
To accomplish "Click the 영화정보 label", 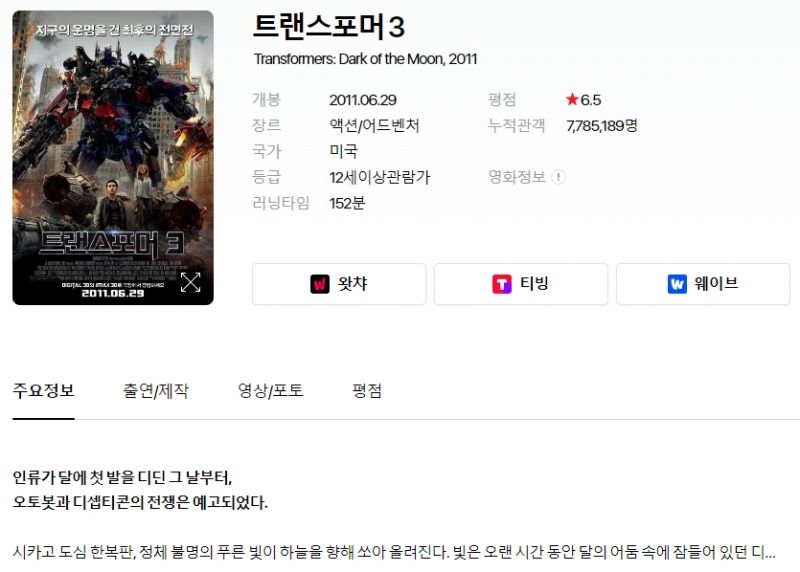I will pos(517,177).
